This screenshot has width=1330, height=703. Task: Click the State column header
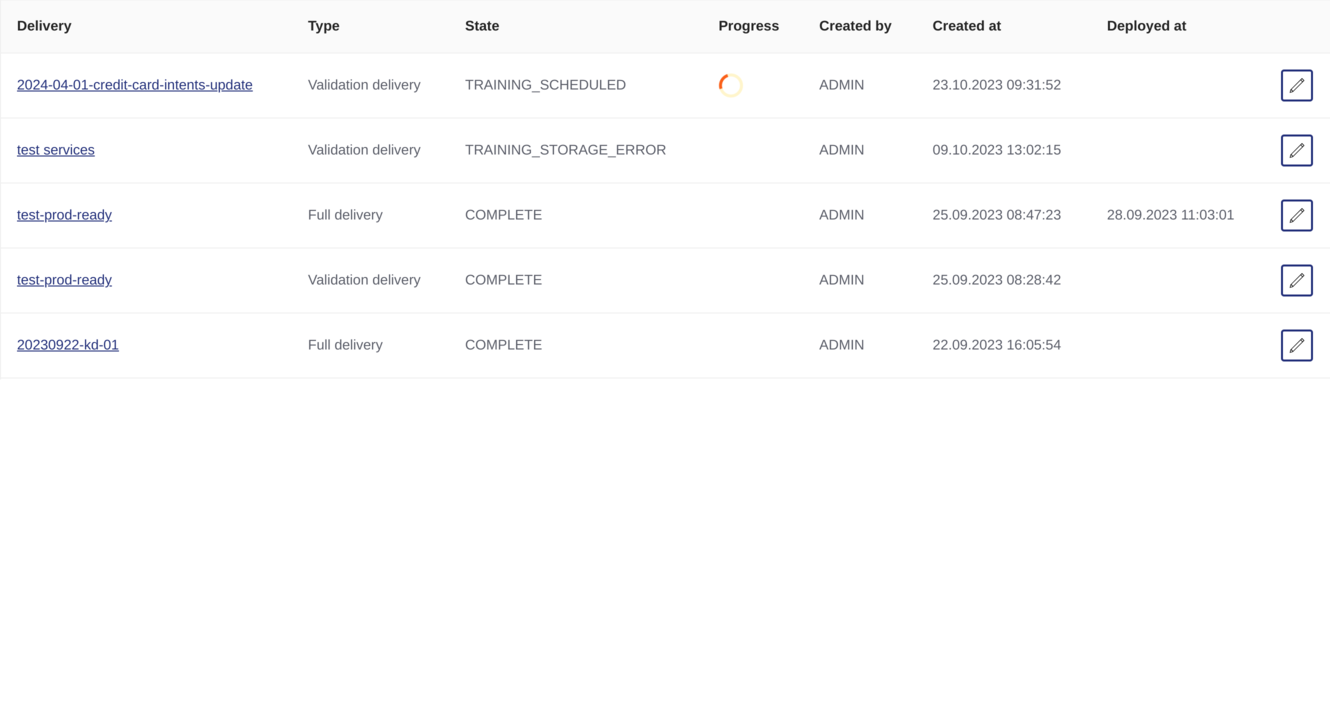pyautogui.click(x=482, y=26)
